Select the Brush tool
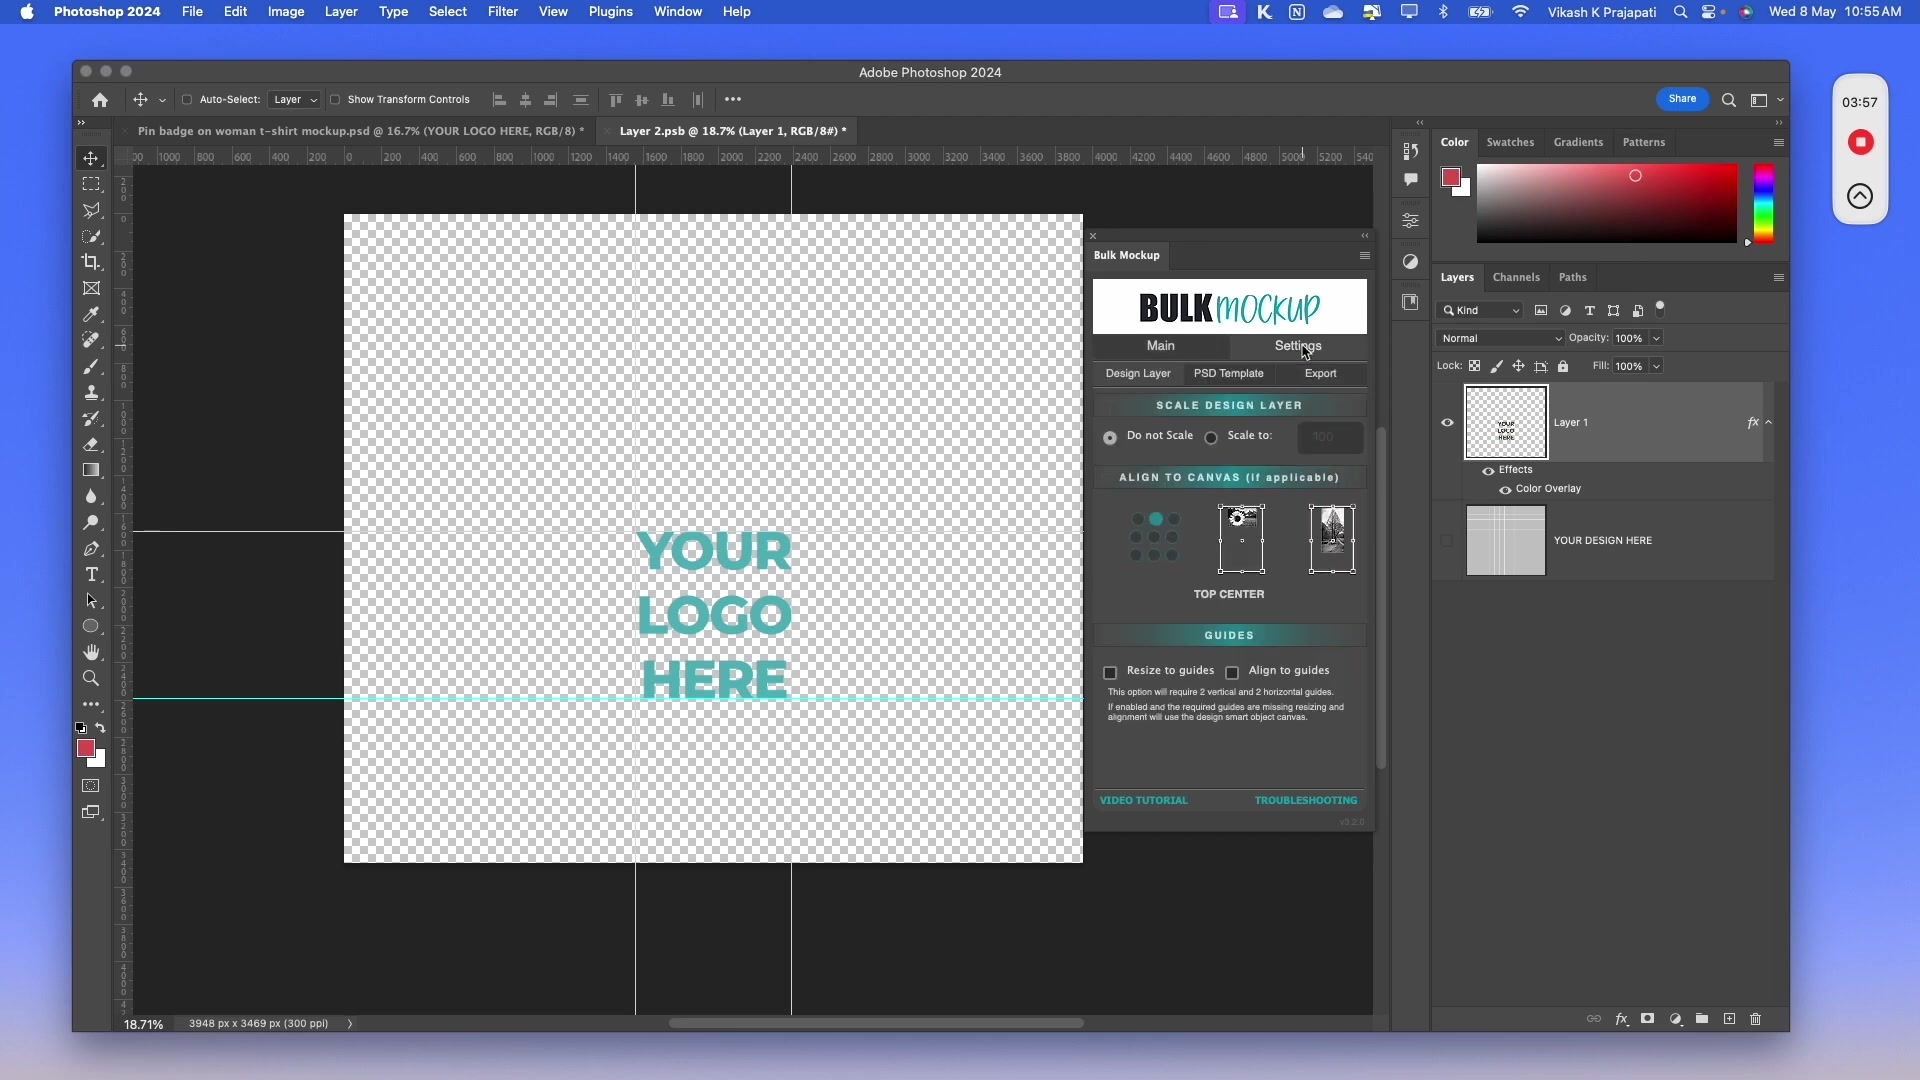Viewport: 1920px width, 1080px height. (x=91, y=367)
